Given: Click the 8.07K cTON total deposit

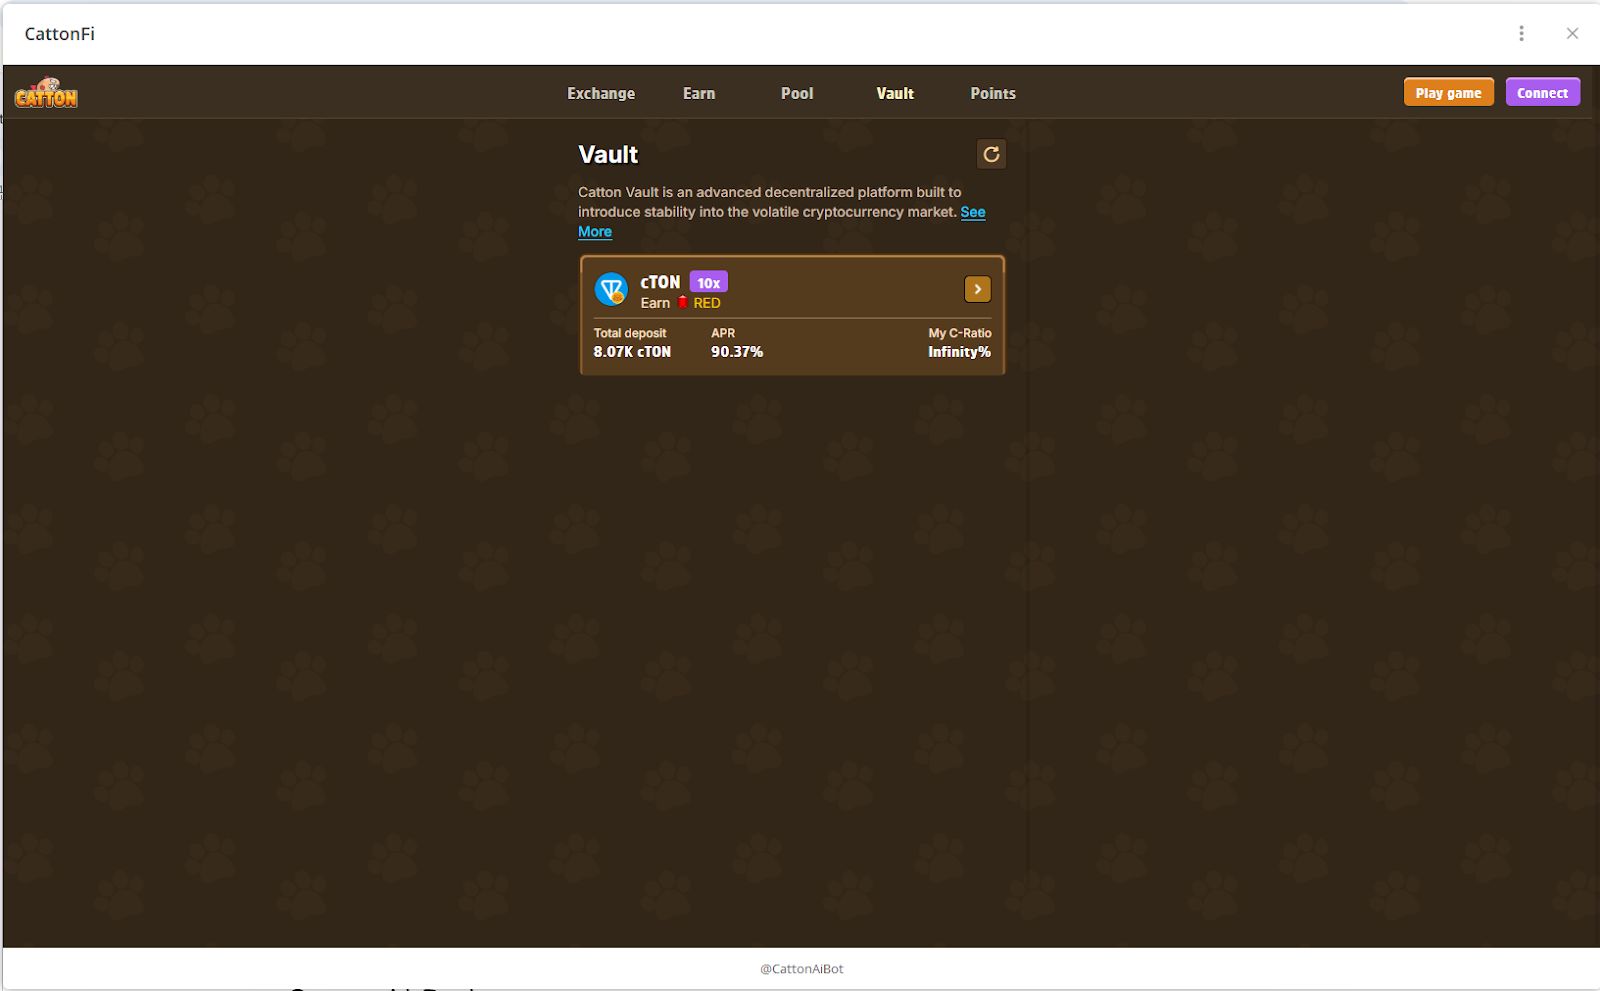Looking at the screenshot, I should pyautogui.click(x=632, y=352).
